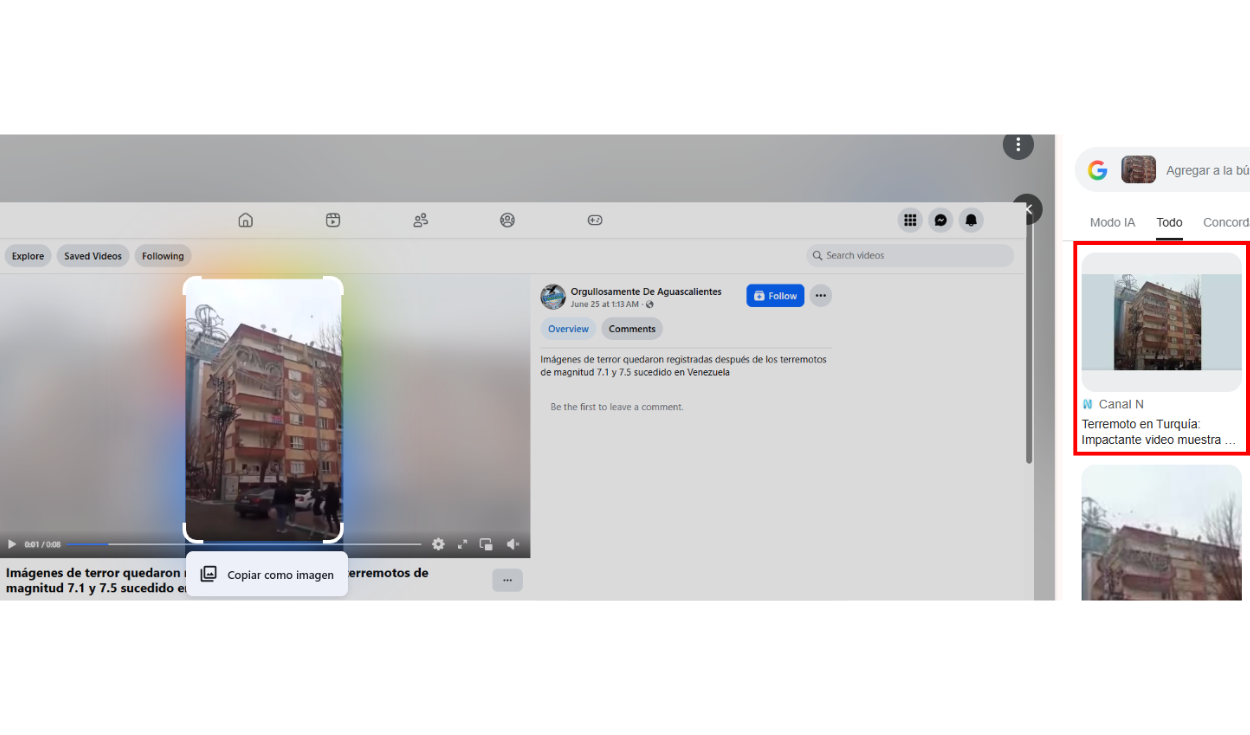Viewport: 1250px width, 735px height.
Task: Choose Copiar como imagen
Action: (267, 574)
